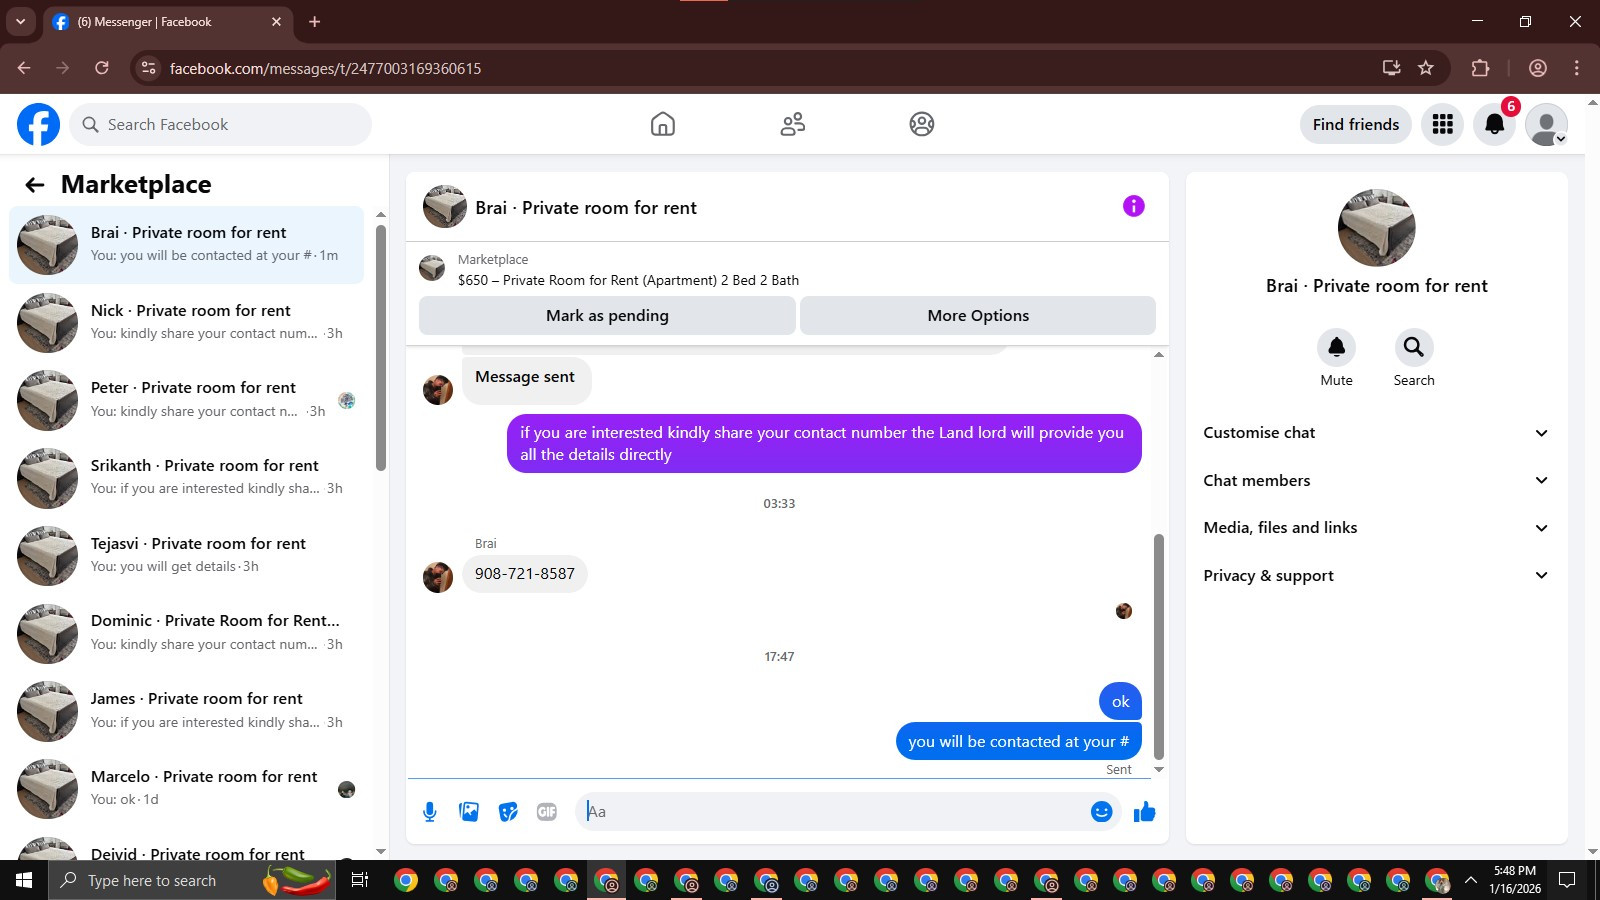Open Chrome profile icon
This screenshot has height=900, width=1600.
[1538, 68]
